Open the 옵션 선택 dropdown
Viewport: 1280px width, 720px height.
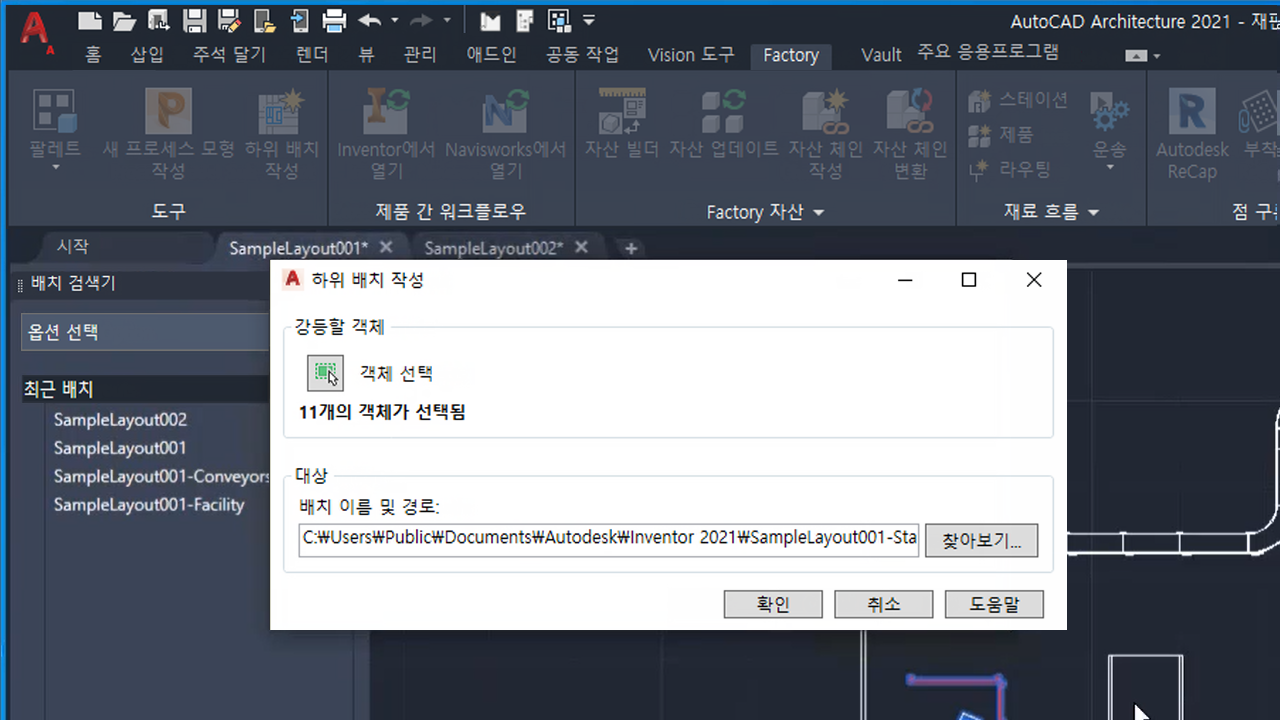click(x=146, y=332)
